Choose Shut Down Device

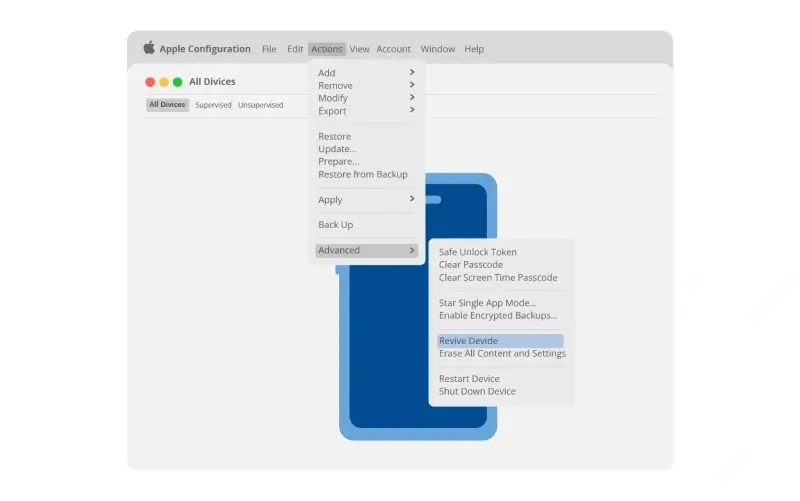[x=477, y=391]
